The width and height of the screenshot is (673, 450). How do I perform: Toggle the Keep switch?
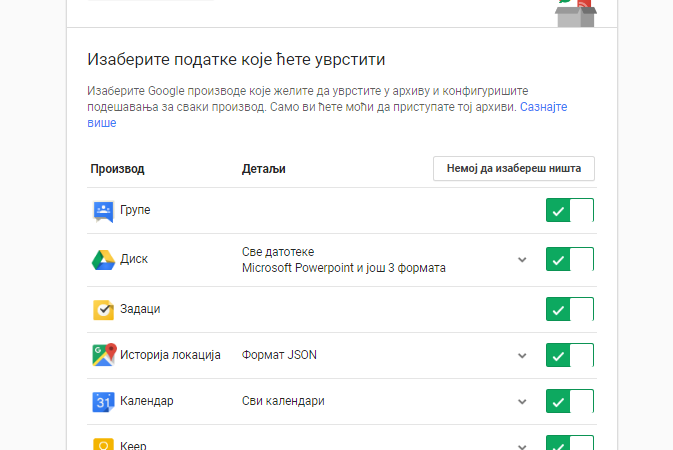point(570,443)
